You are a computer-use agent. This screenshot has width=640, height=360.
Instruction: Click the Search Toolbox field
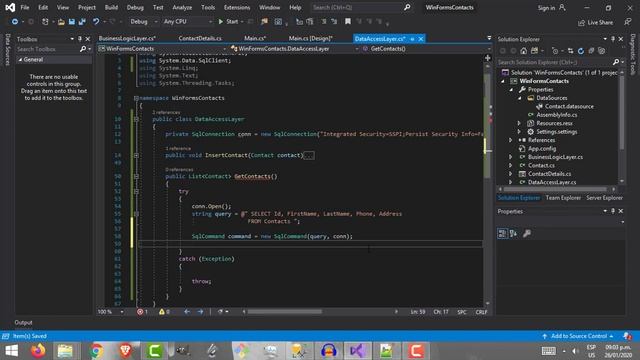pos(47,49)
